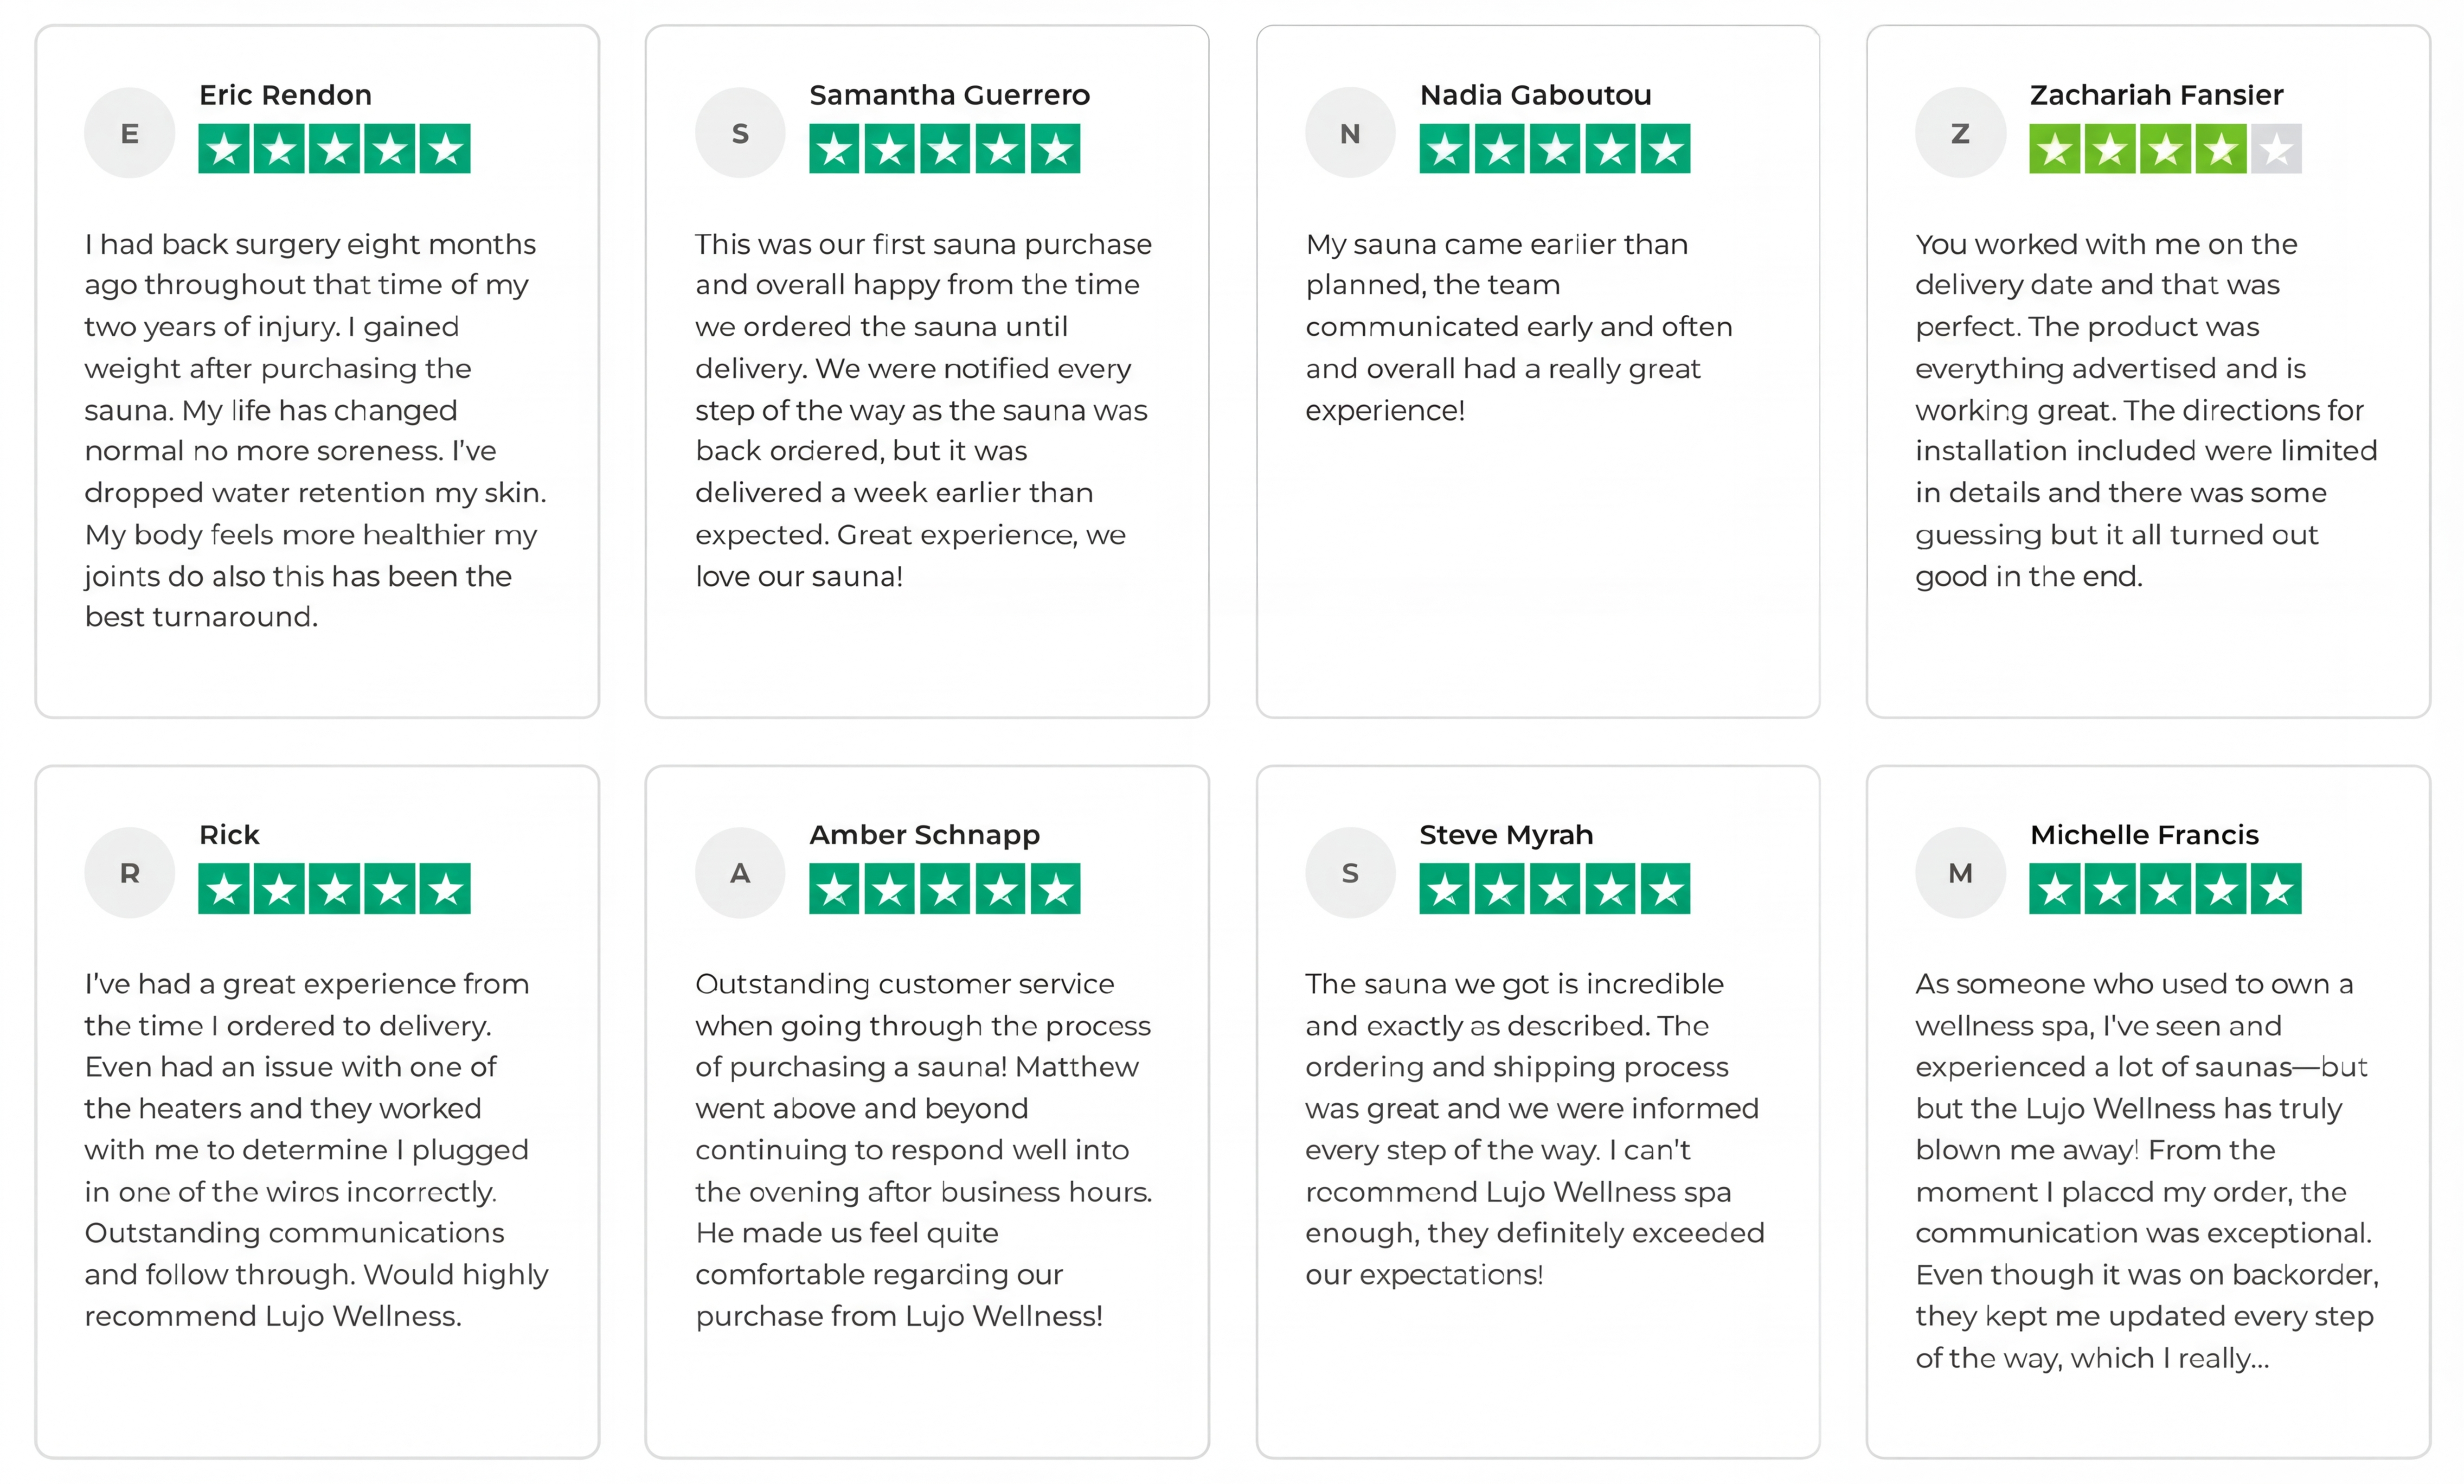This screenshot has height=1484, width=2464.
Task: Open the reviewer name Eric Rendon
Action: pyautogui.click(x=285, y=95)
